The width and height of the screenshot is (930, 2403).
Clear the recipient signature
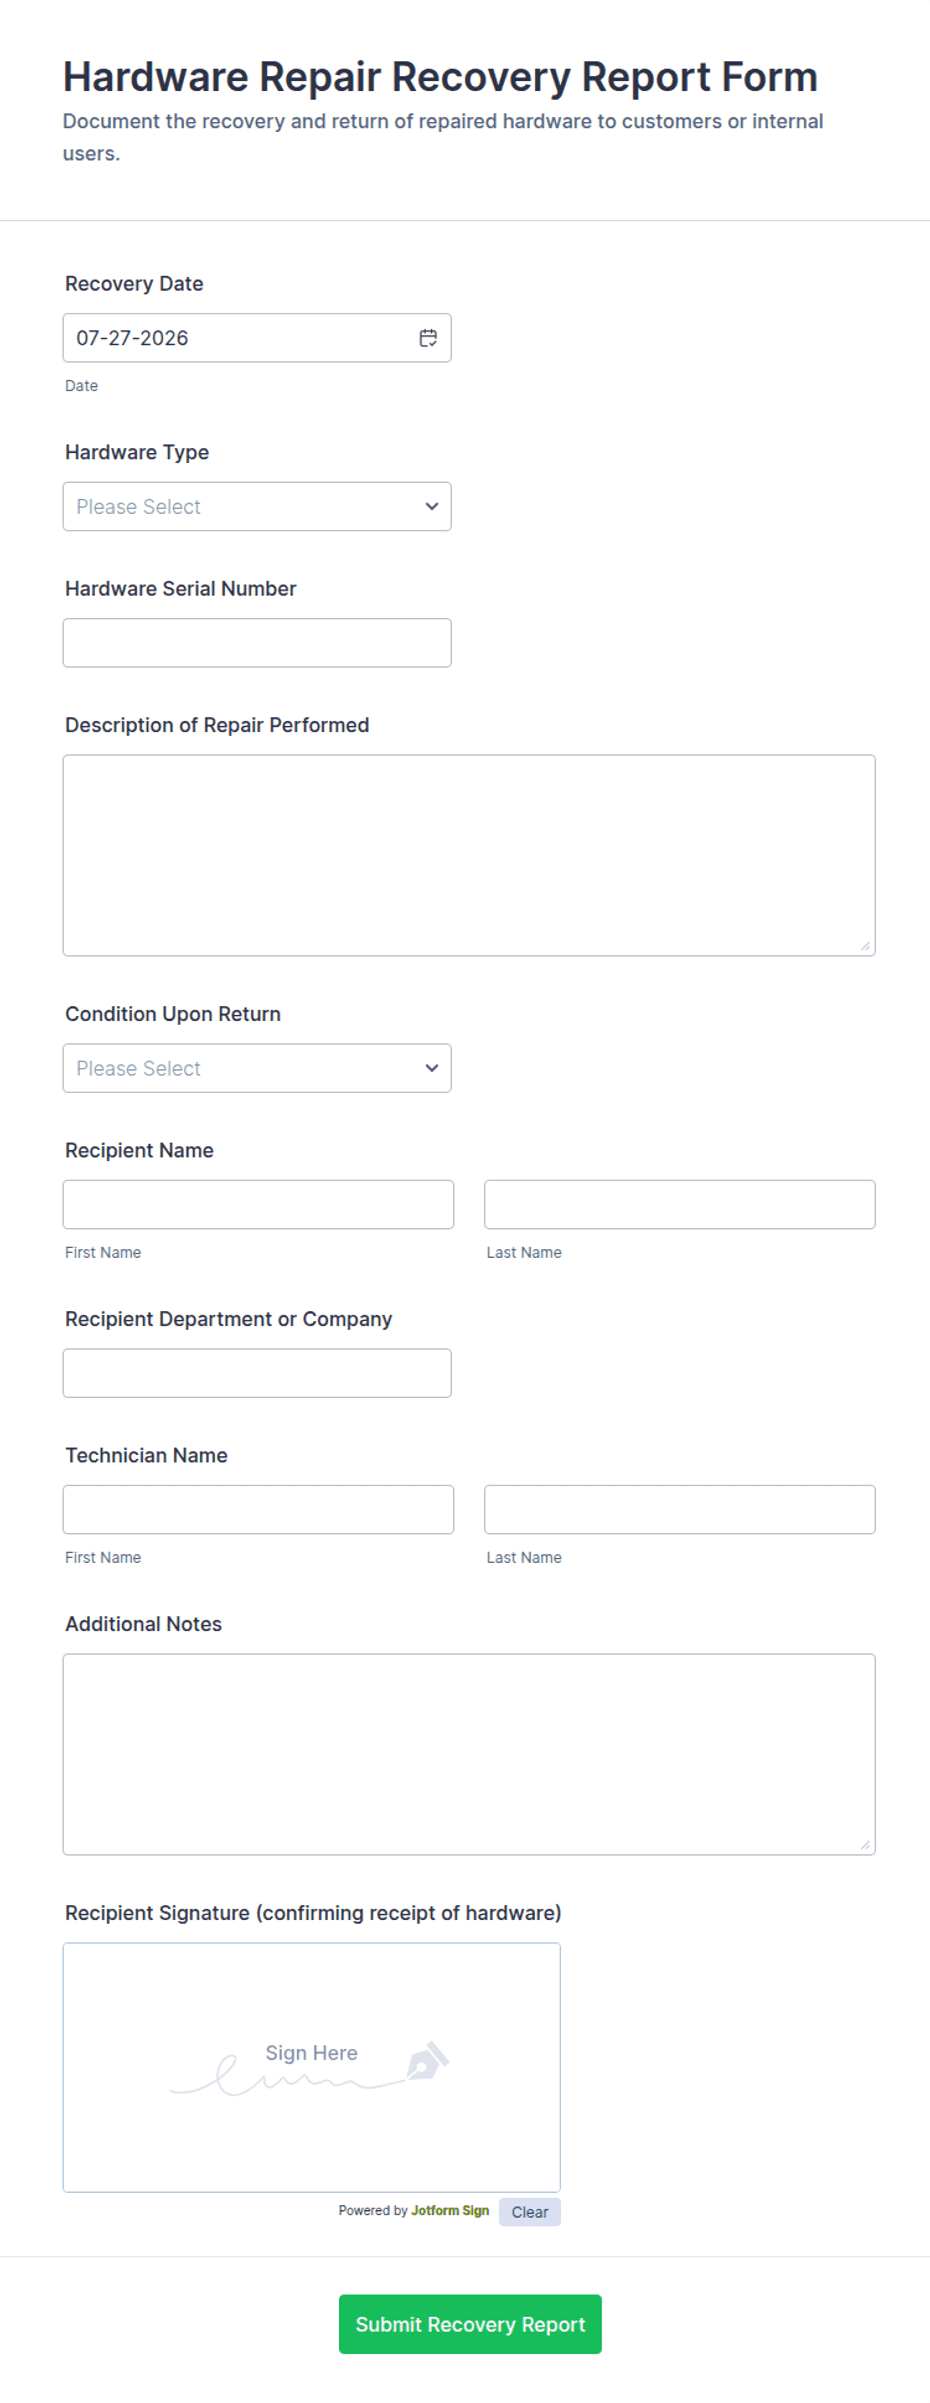click(x=530, y=2212)
